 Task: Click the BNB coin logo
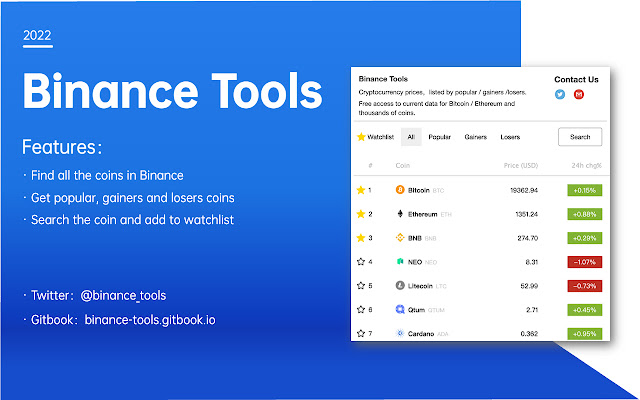point(400,238)
